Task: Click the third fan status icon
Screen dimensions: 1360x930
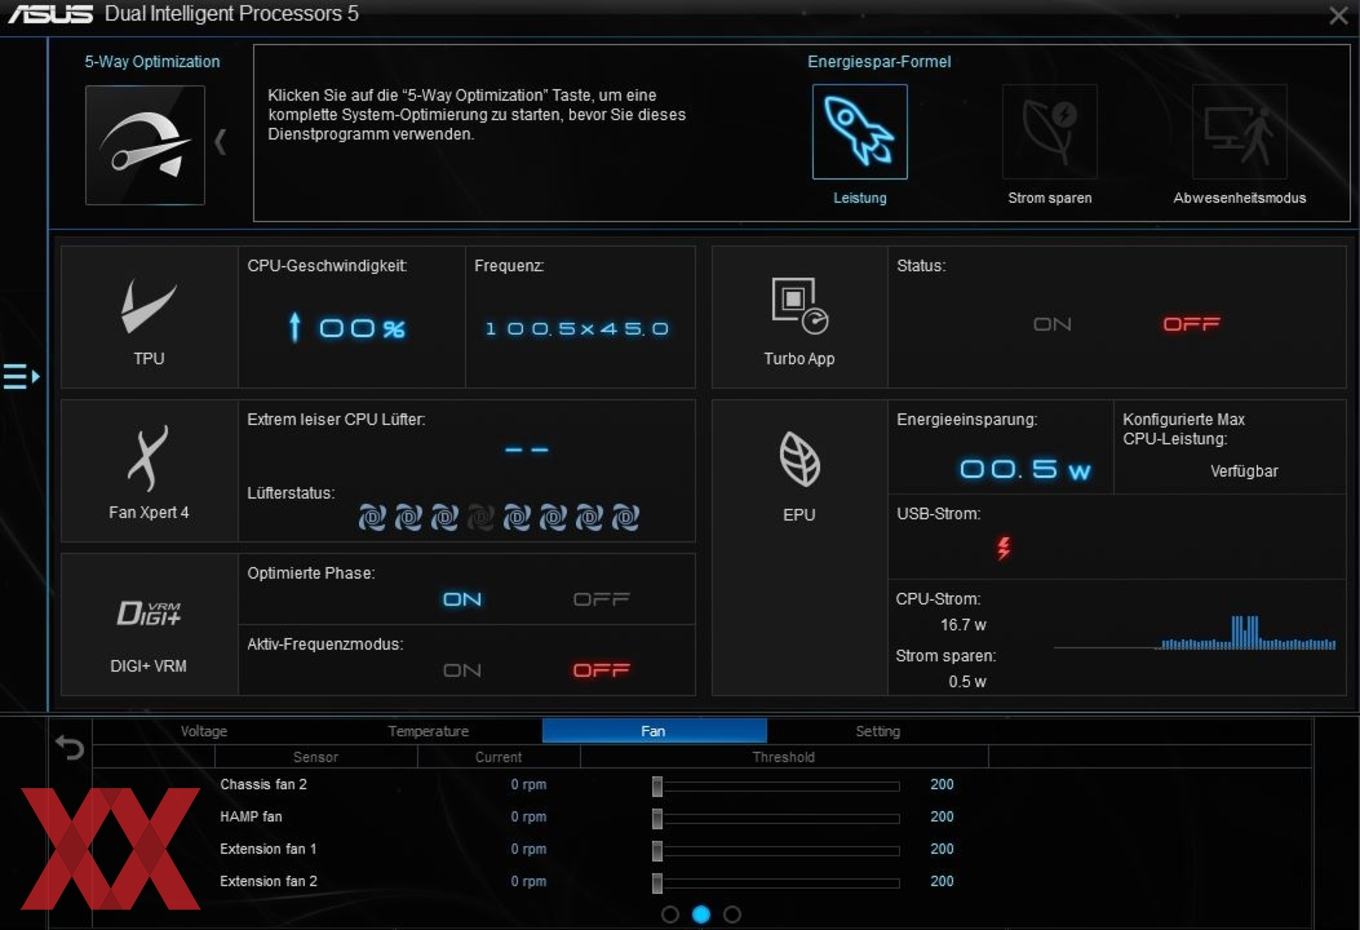Action: coord(444,517)
